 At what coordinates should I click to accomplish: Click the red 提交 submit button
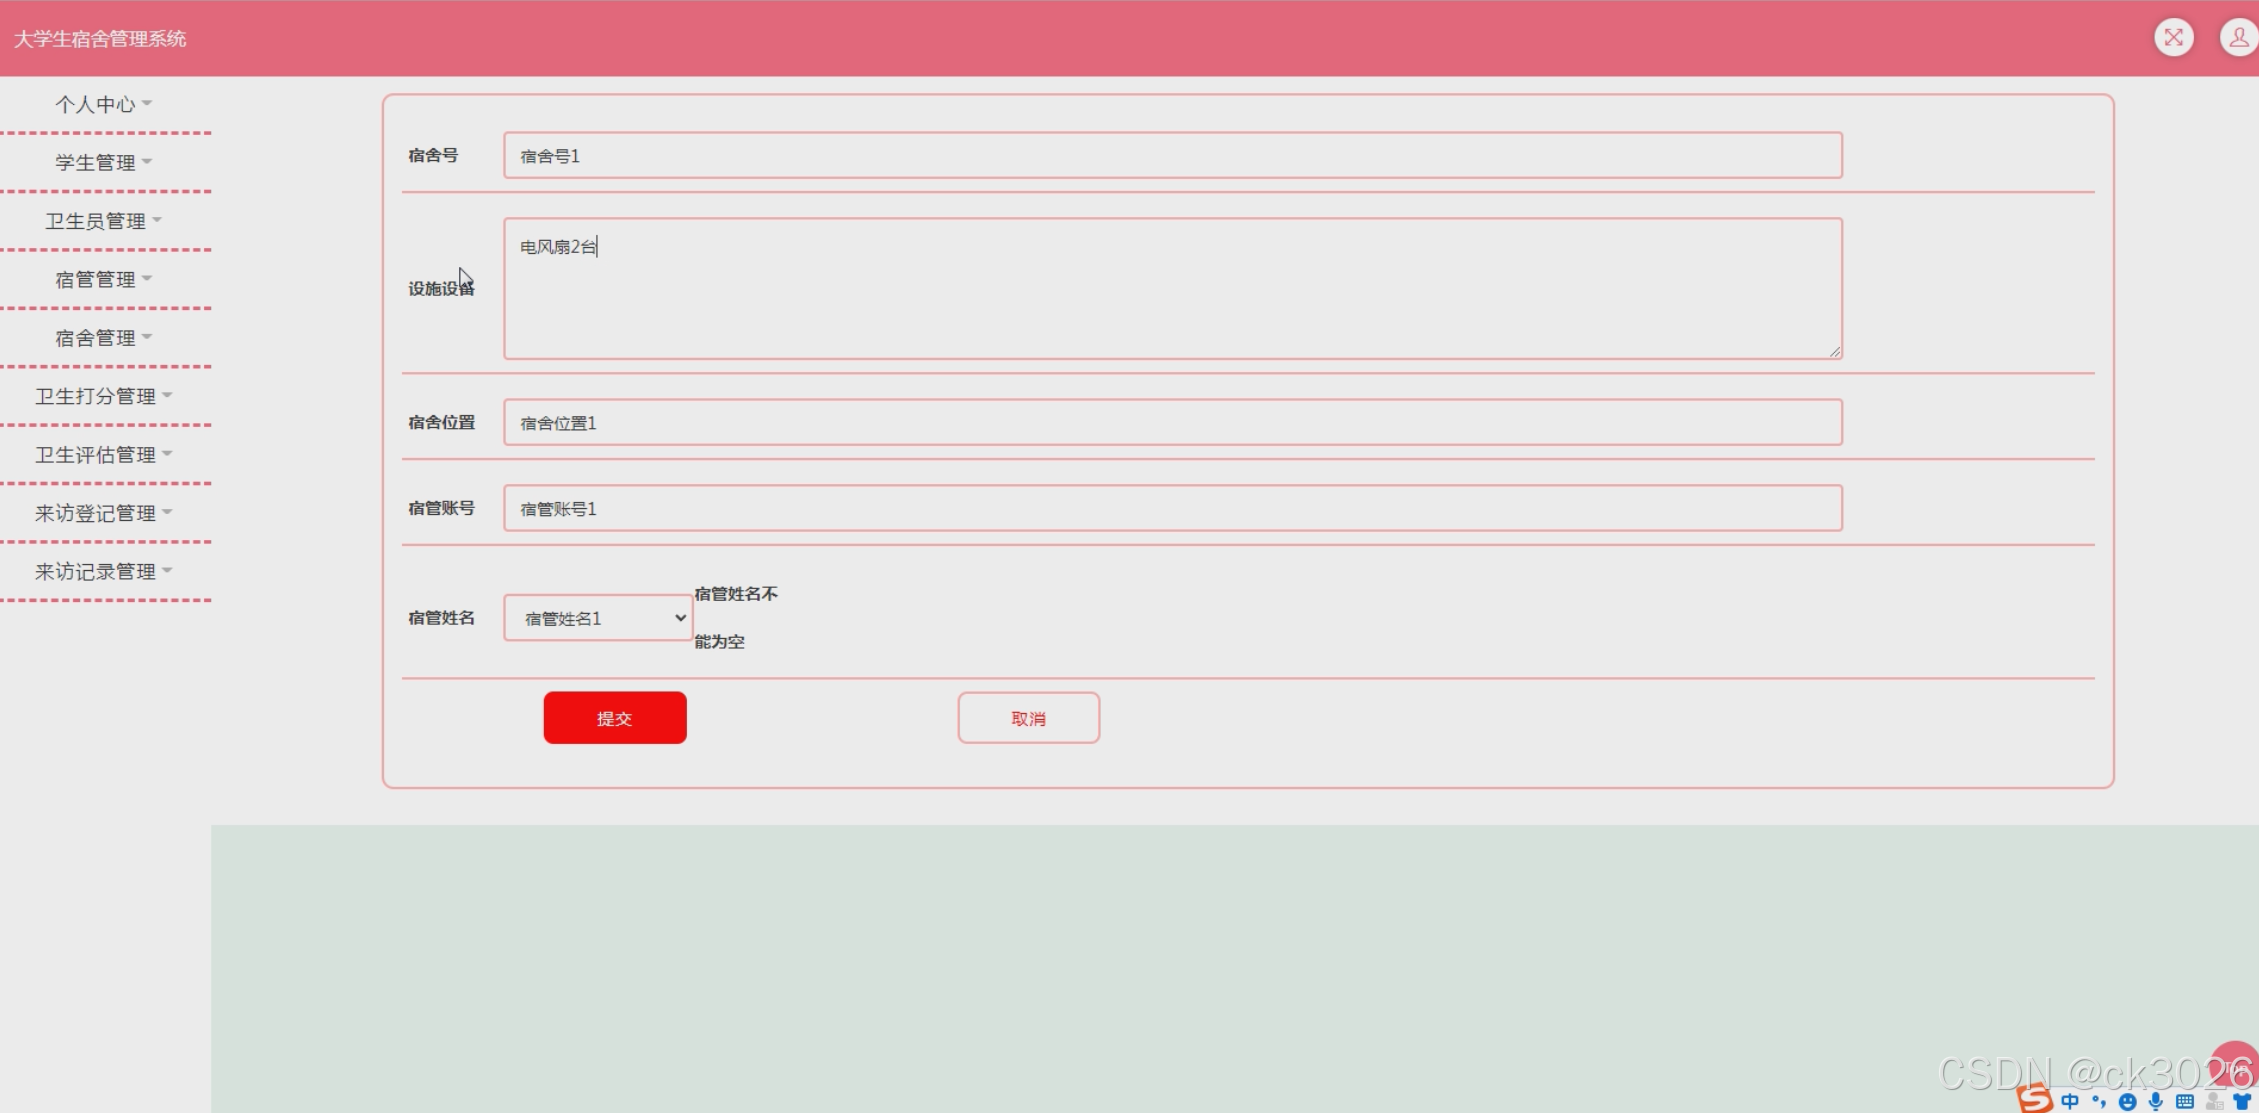[x=615, y=718]
